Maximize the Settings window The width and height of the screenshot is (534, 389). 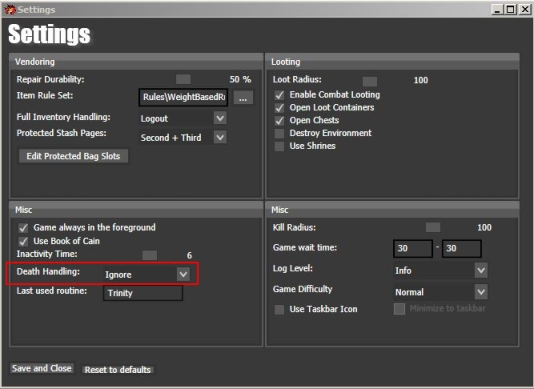[x=511, y=10]
